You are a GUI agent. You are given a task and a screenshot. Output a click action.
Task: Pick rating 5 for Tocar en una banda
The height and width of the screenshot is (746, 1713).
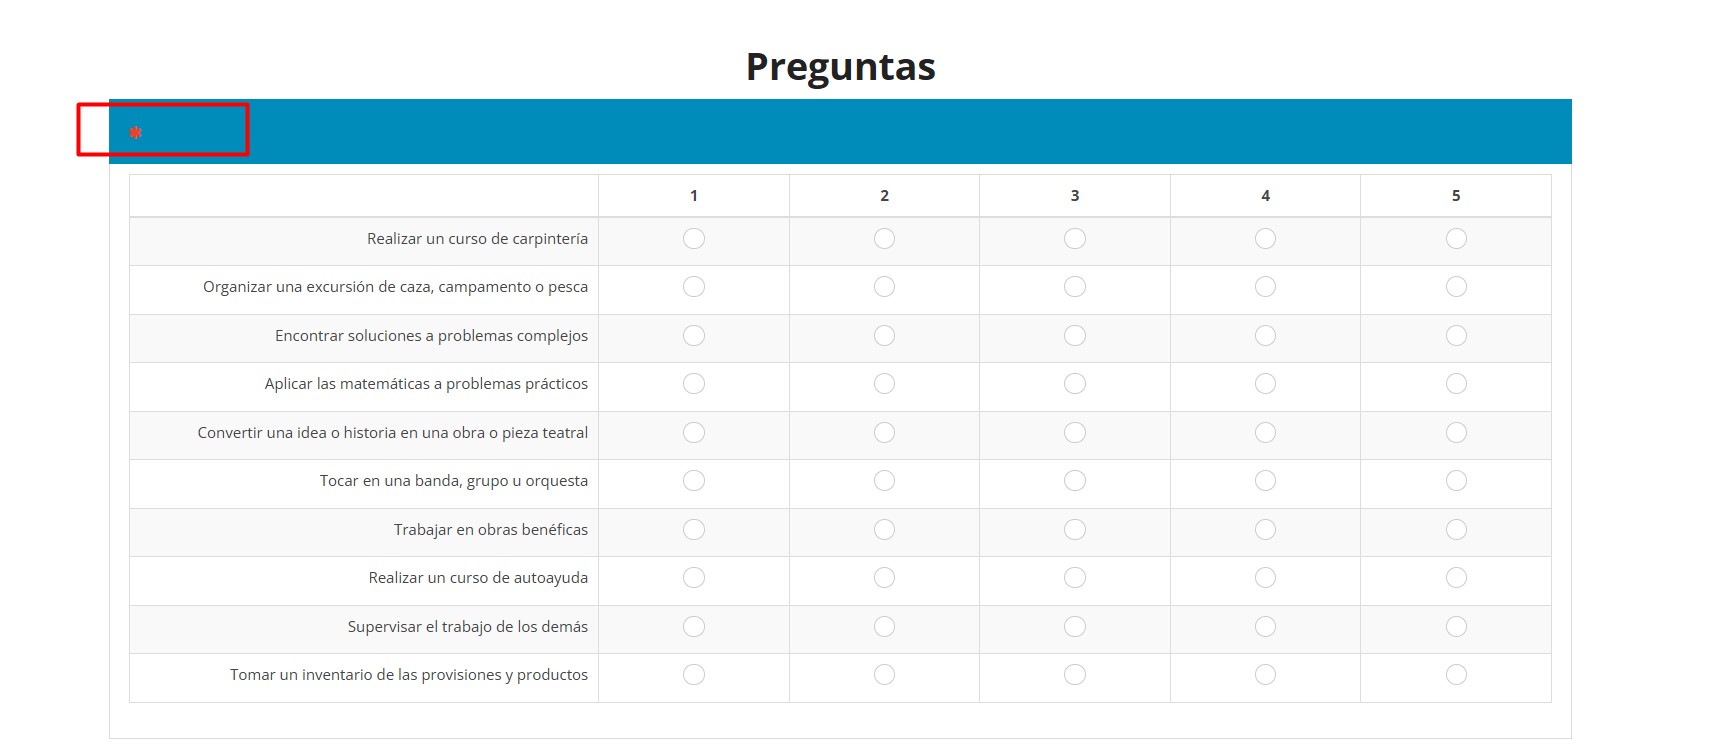(x=1456, y=481)
